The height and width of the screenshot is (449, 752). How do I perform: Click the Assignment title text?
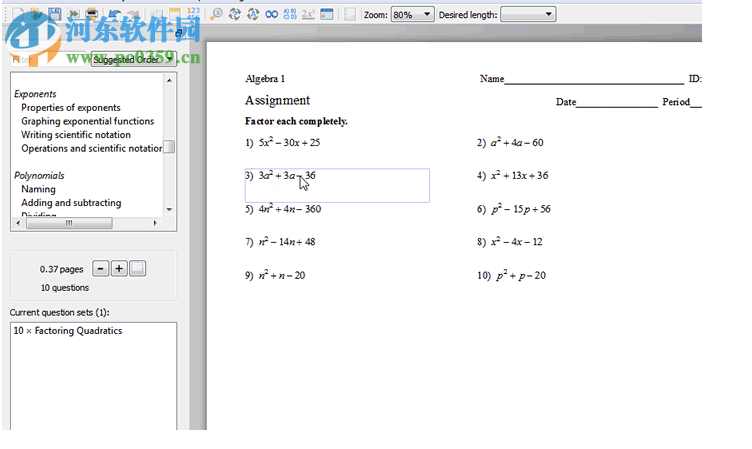tap(277, 100)
